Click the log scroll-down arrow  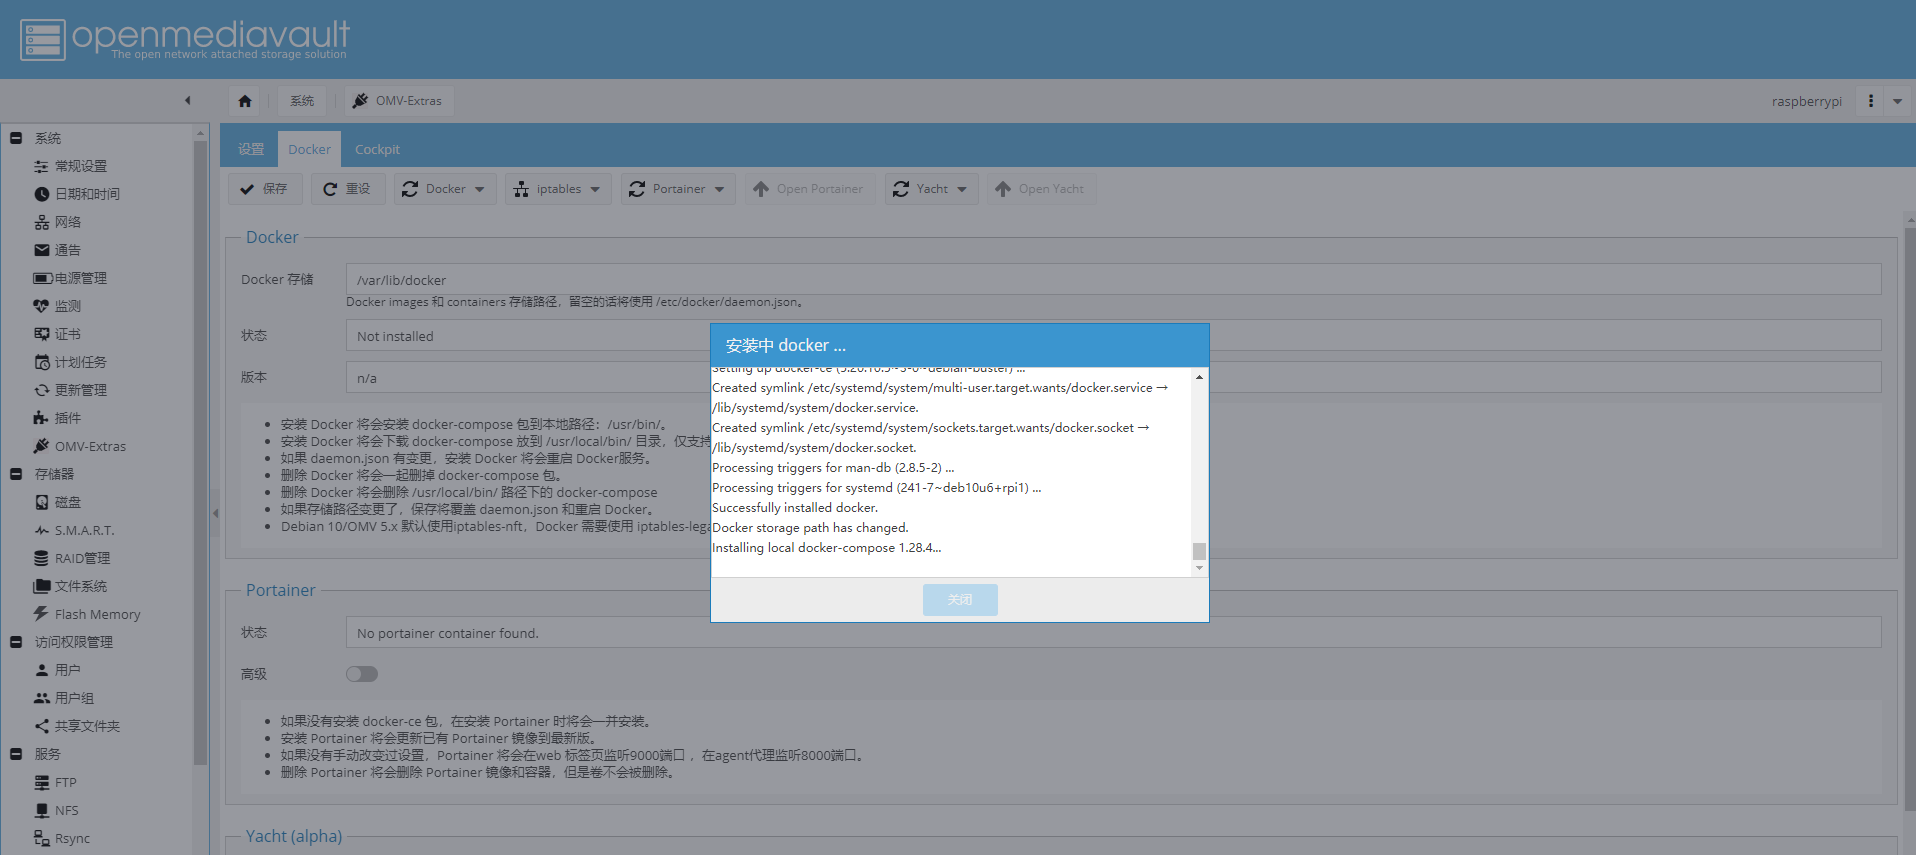click(1199, 568)
